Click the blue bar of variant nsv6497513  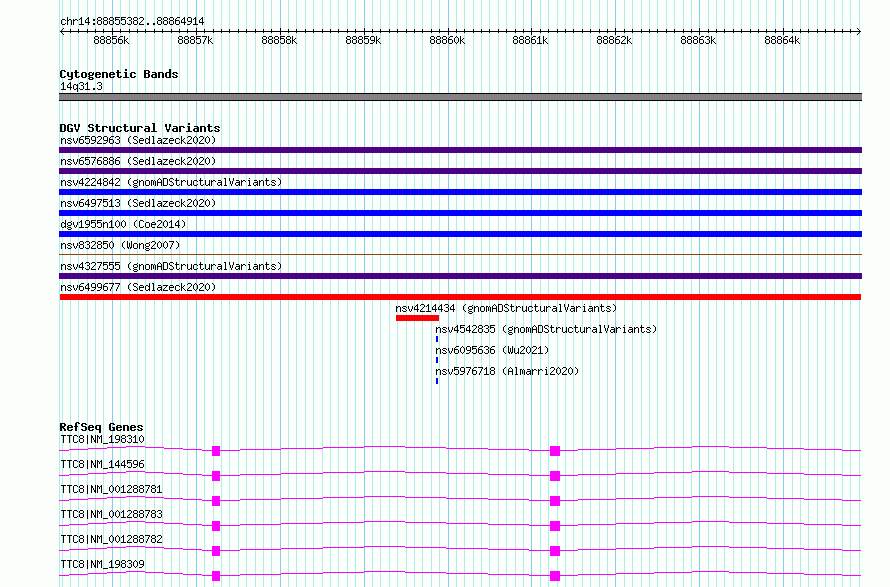pyautogui.click(x=460, y=213)
